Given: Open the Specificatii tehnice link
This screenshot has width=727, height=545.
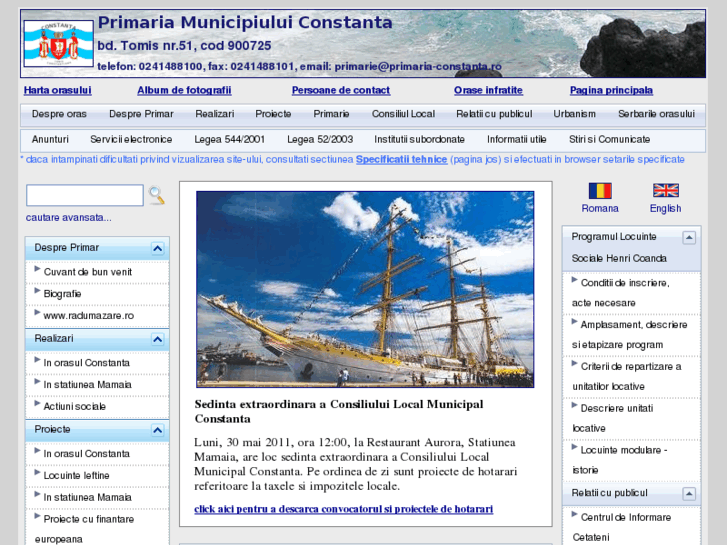Looking at the screenshot, I should 402,160.
